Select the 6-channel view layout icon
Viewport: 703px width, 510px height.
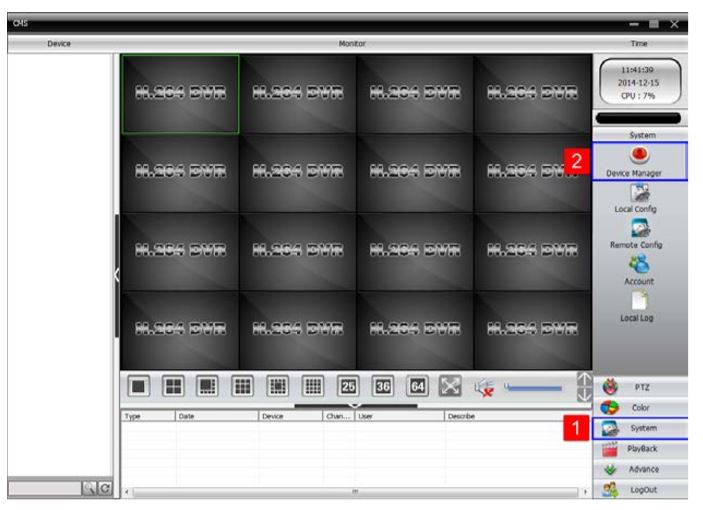[207, 386]
